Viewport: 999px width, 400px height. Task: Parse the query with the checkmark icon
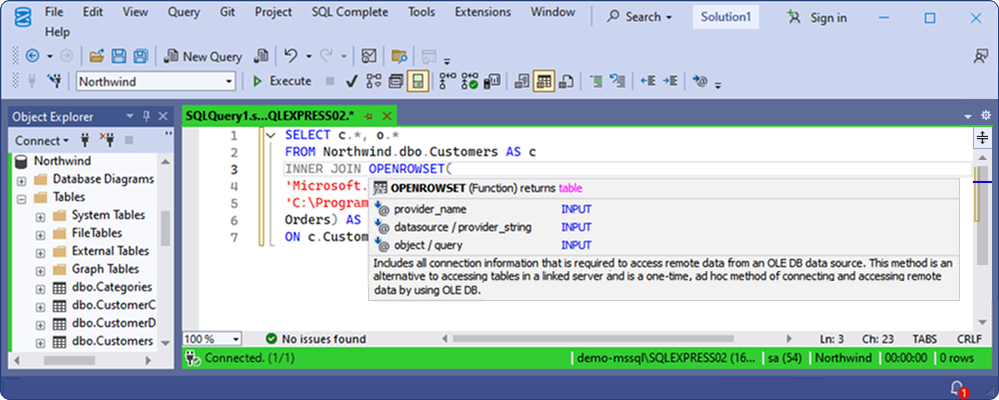point(351,81)
